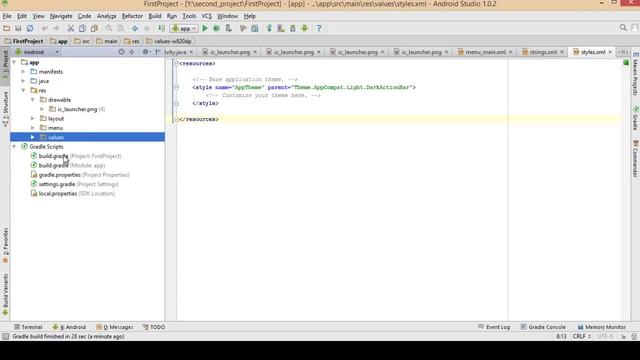Close the styles.xml tab
The width and height of the screenshot is (640, 360).
click(610, 52)
